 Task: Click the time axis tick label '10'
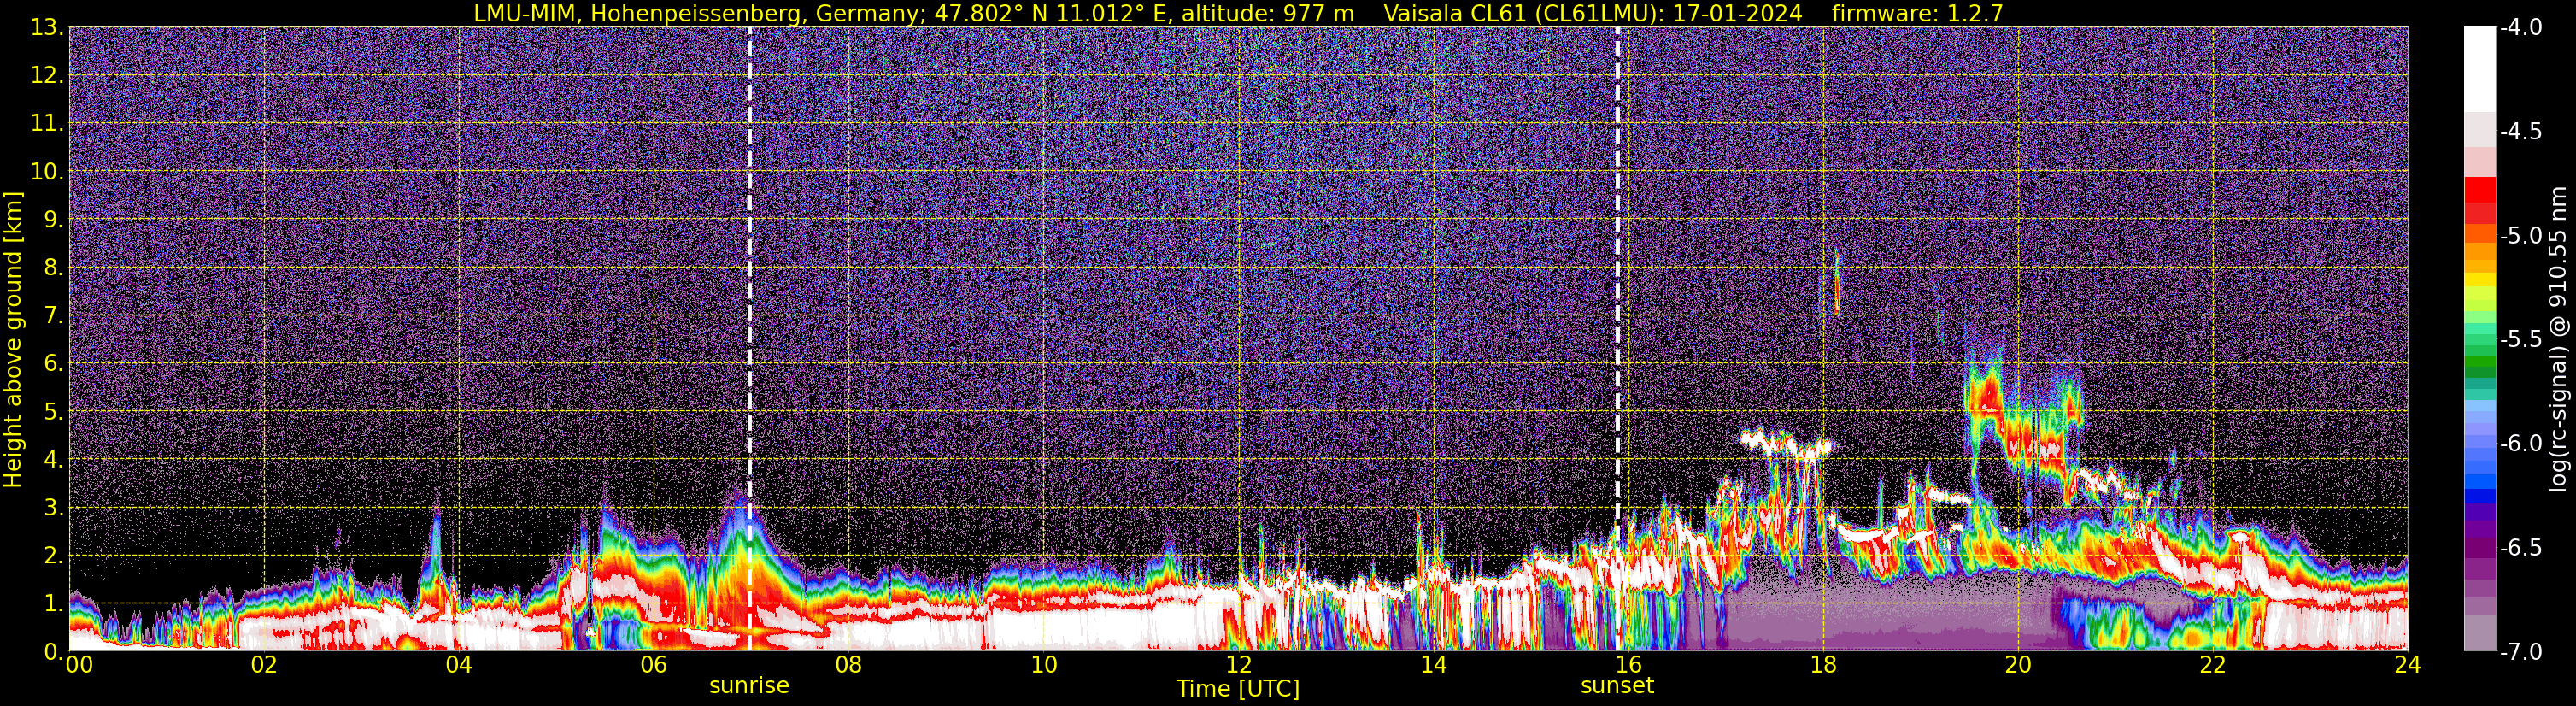(x=1044, y=665)
